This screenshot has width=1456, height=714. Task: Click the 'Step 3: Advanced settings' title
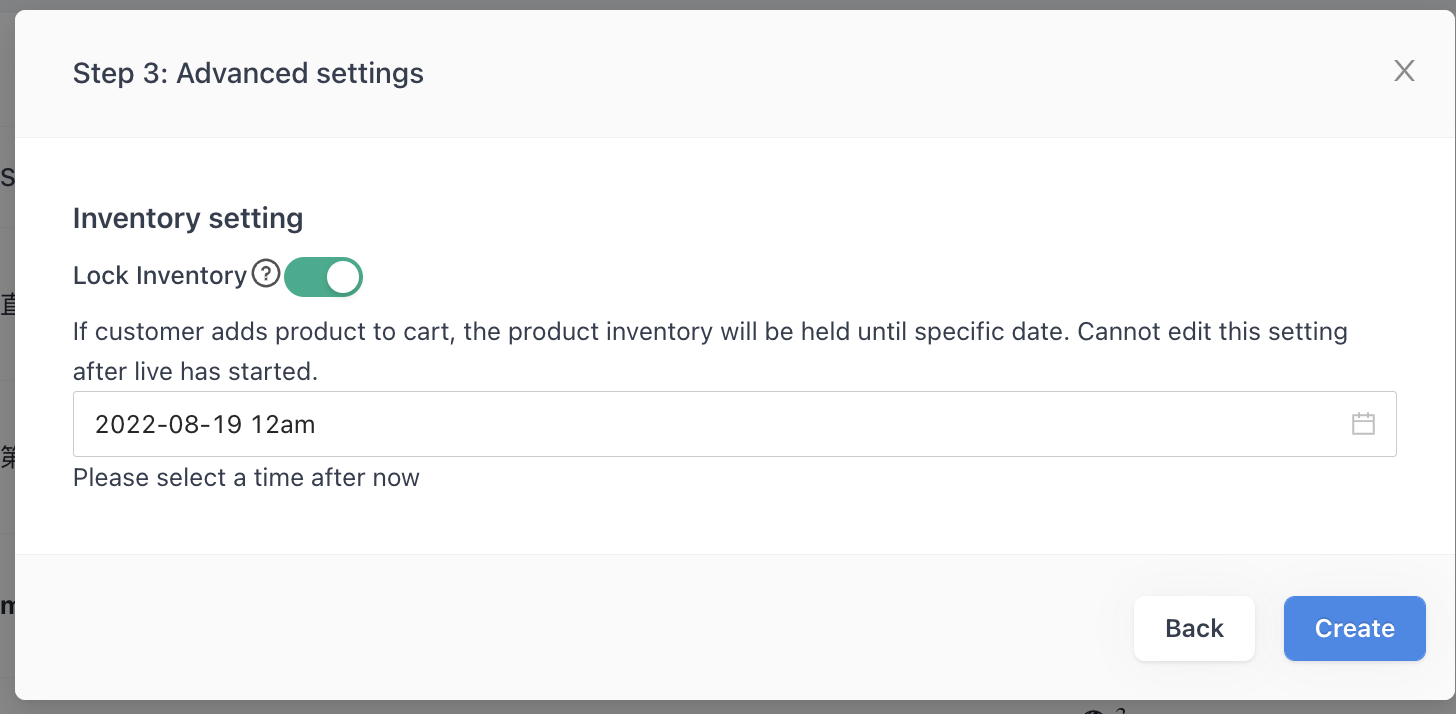pyautogui.click(x=248, y=73)
